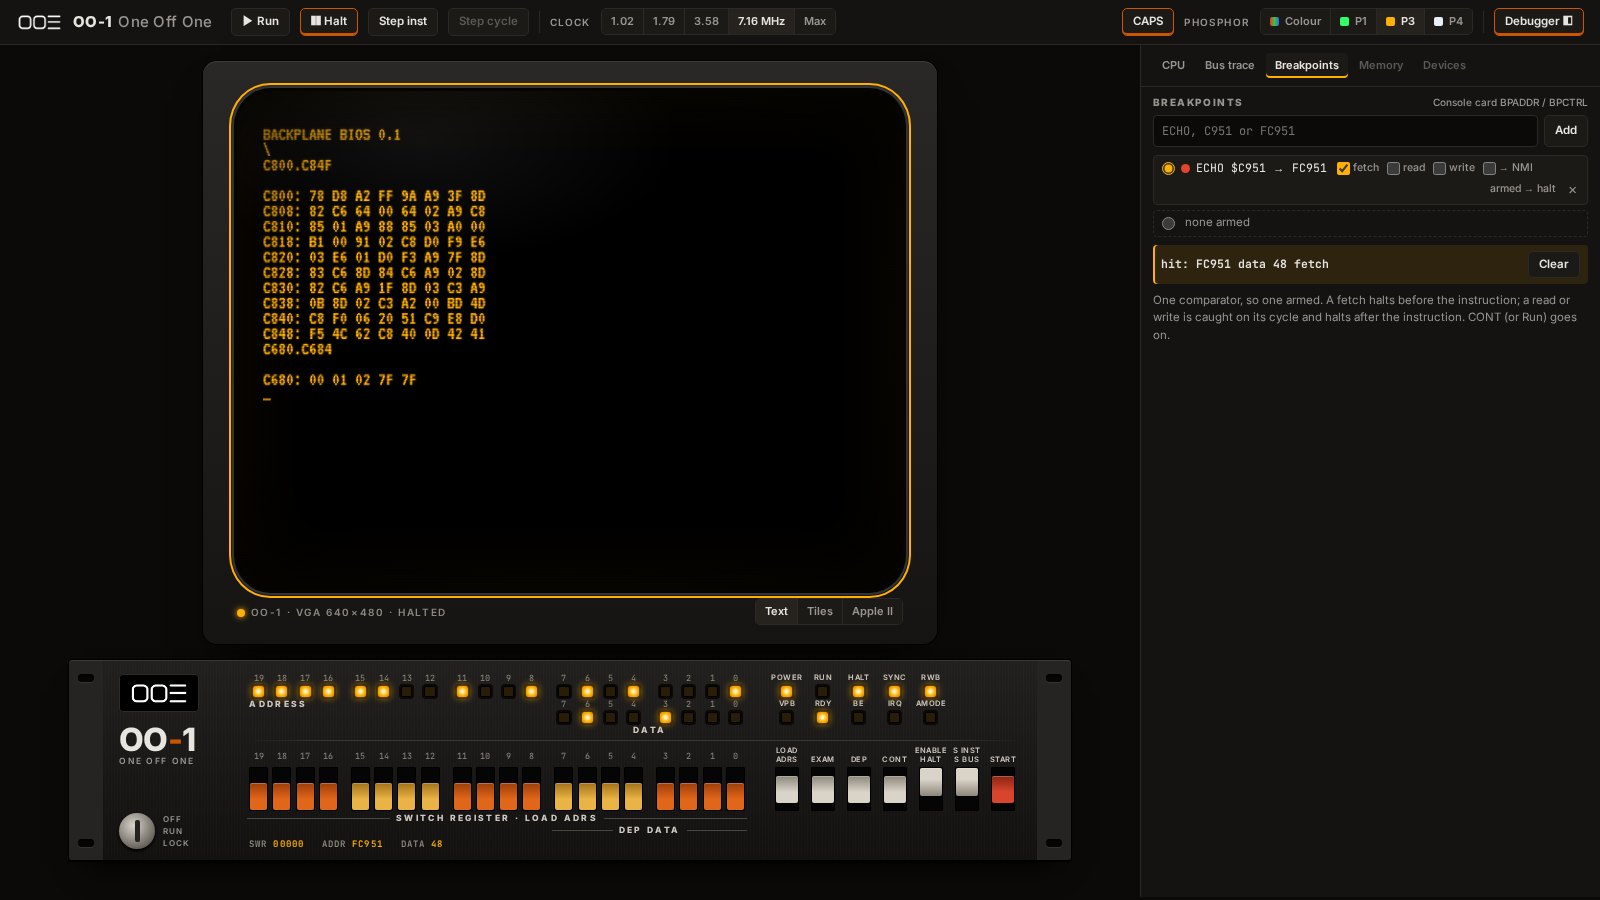
Task: Hit the red START panel switch
Action: (x=1003, y=789)
